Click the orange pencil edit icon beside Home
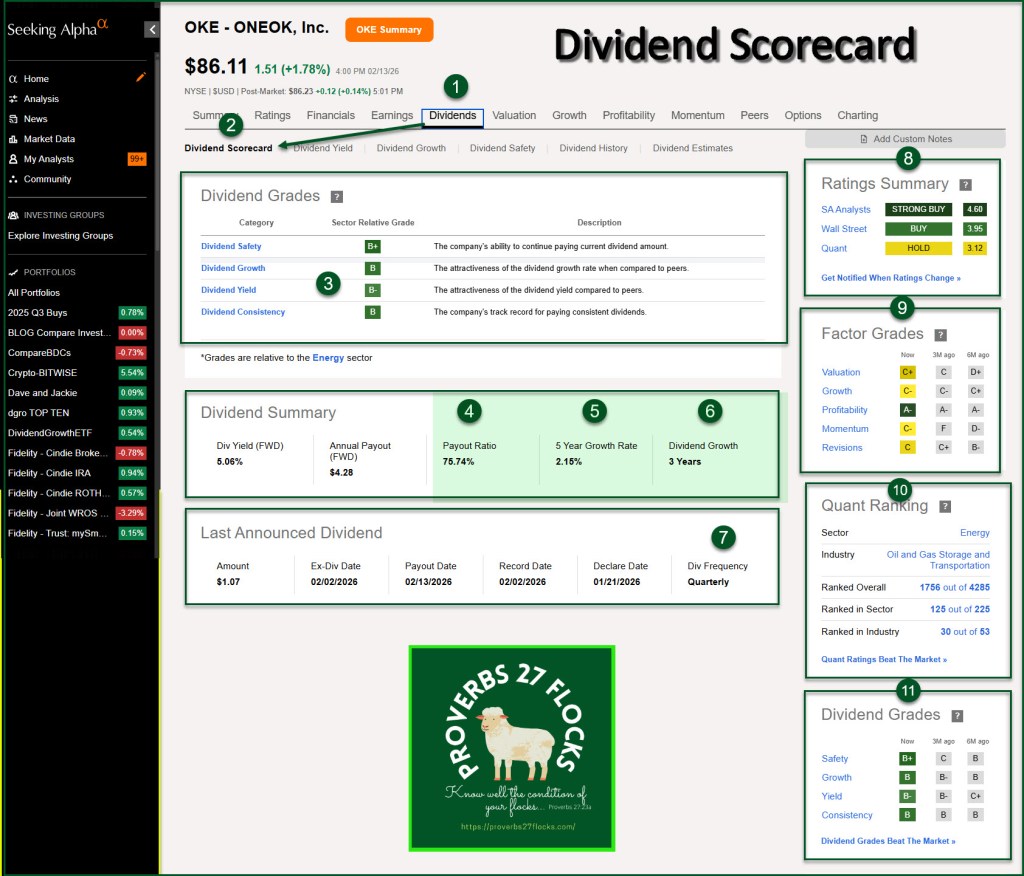The height and width of the screenshot is (876, 1024). coord(141,78)
